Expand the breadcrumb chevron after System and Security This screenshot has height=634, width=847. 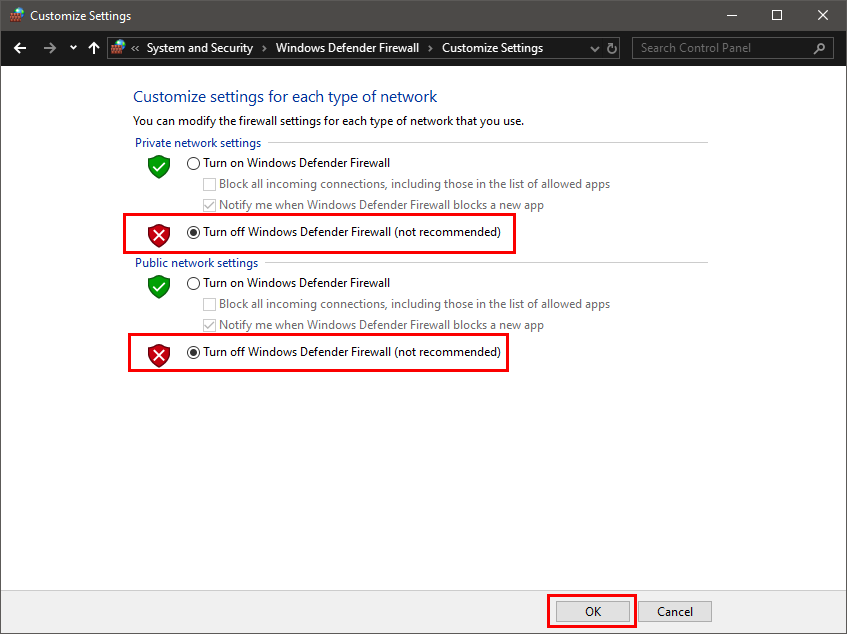[x=264, y=48]
